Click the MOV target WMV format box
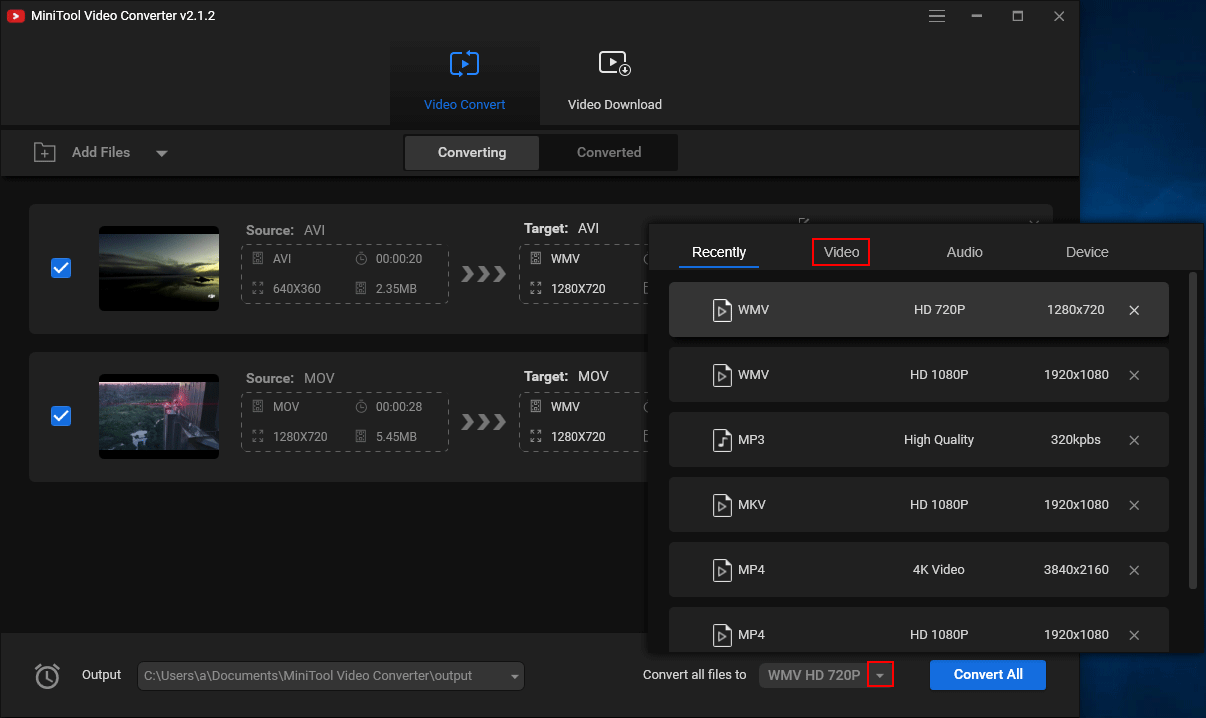Image resolution: width=1206 pixels, height=718 pixels. 584,421
